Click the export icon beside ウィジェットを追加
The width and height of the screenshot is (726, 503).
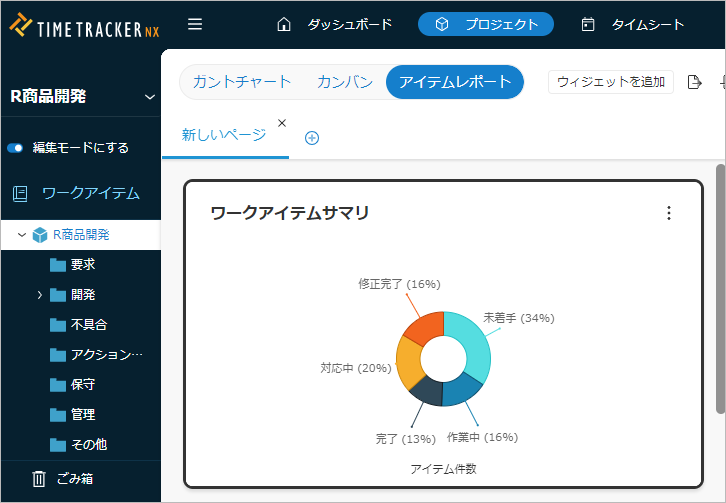tap(696, 82)
